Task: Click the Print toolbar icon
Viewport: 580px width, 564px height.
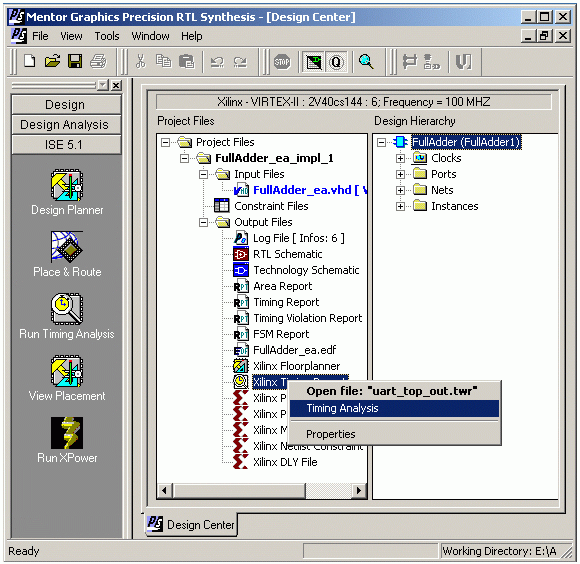Action: (x=98, y=61)
